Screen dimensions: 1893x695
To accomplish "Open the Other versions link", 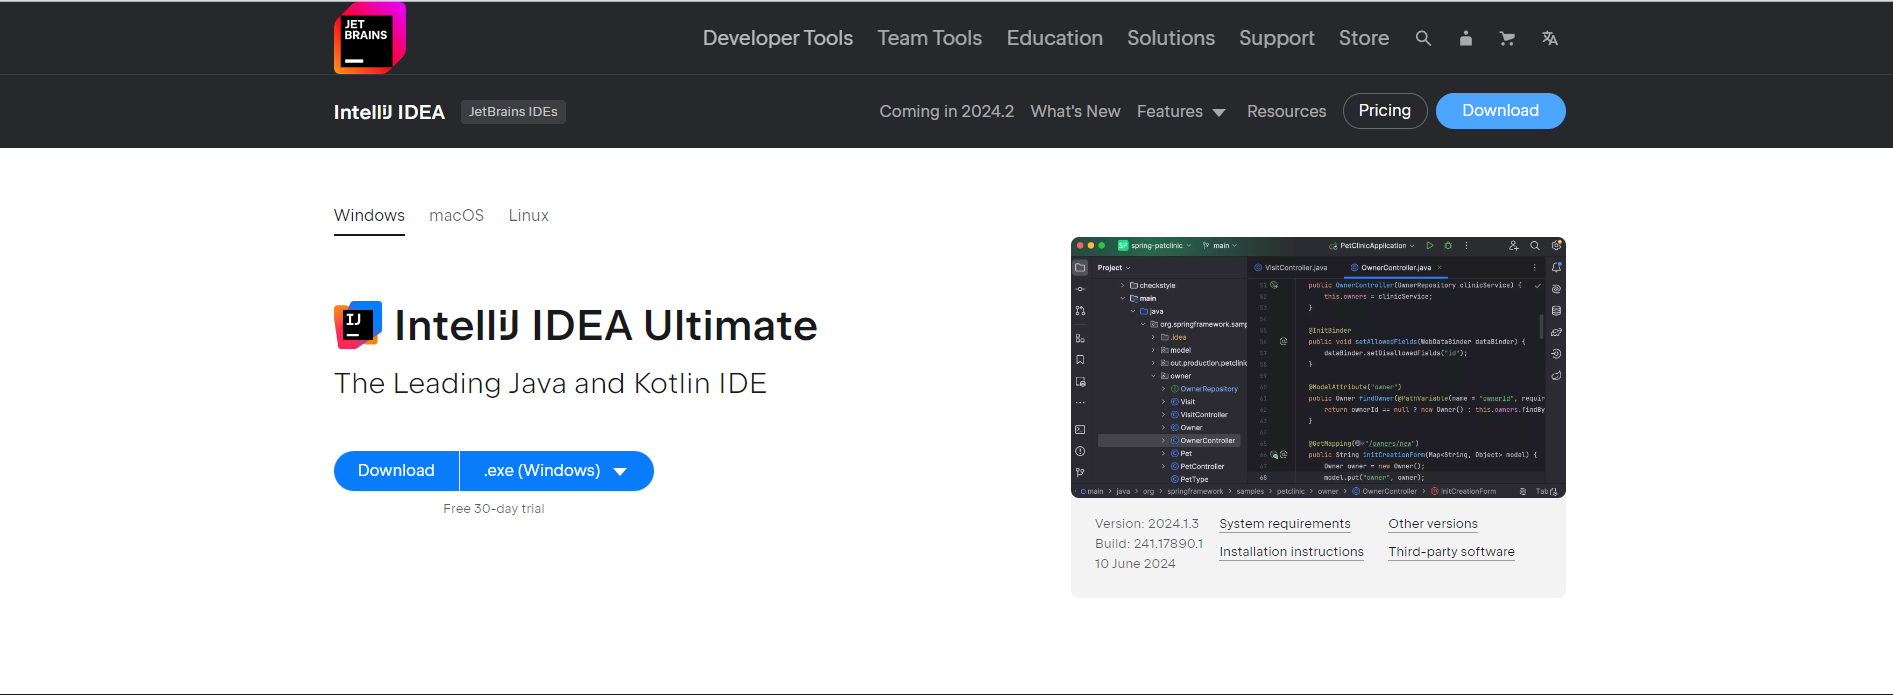I will [1432, 524].
